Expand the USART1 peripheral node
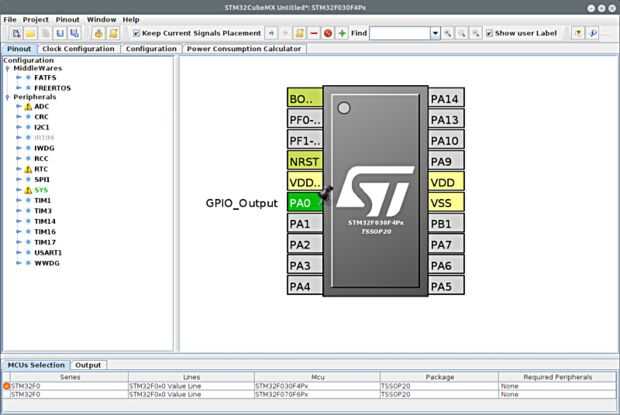 click(x=19, y=253)
